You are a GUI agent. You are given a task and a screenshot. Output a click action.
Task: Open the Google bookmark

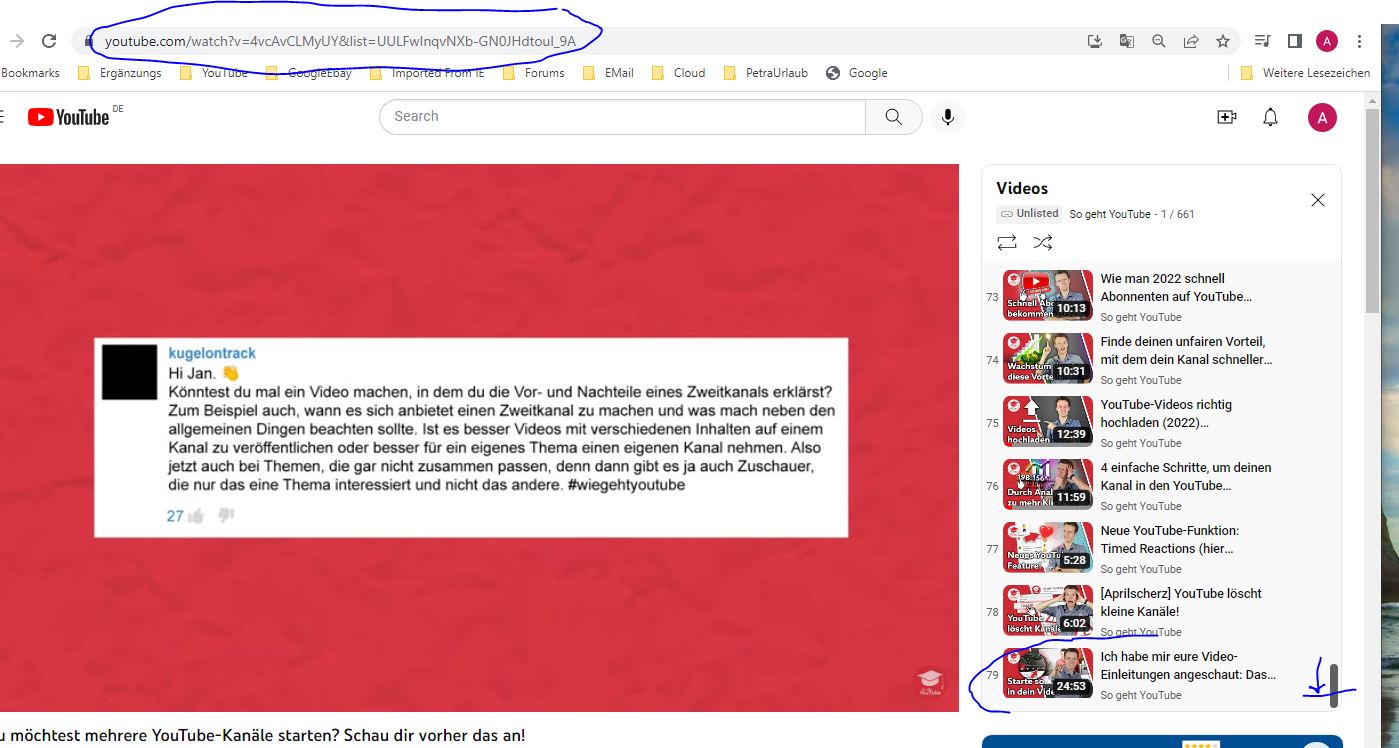click(857, 73)
